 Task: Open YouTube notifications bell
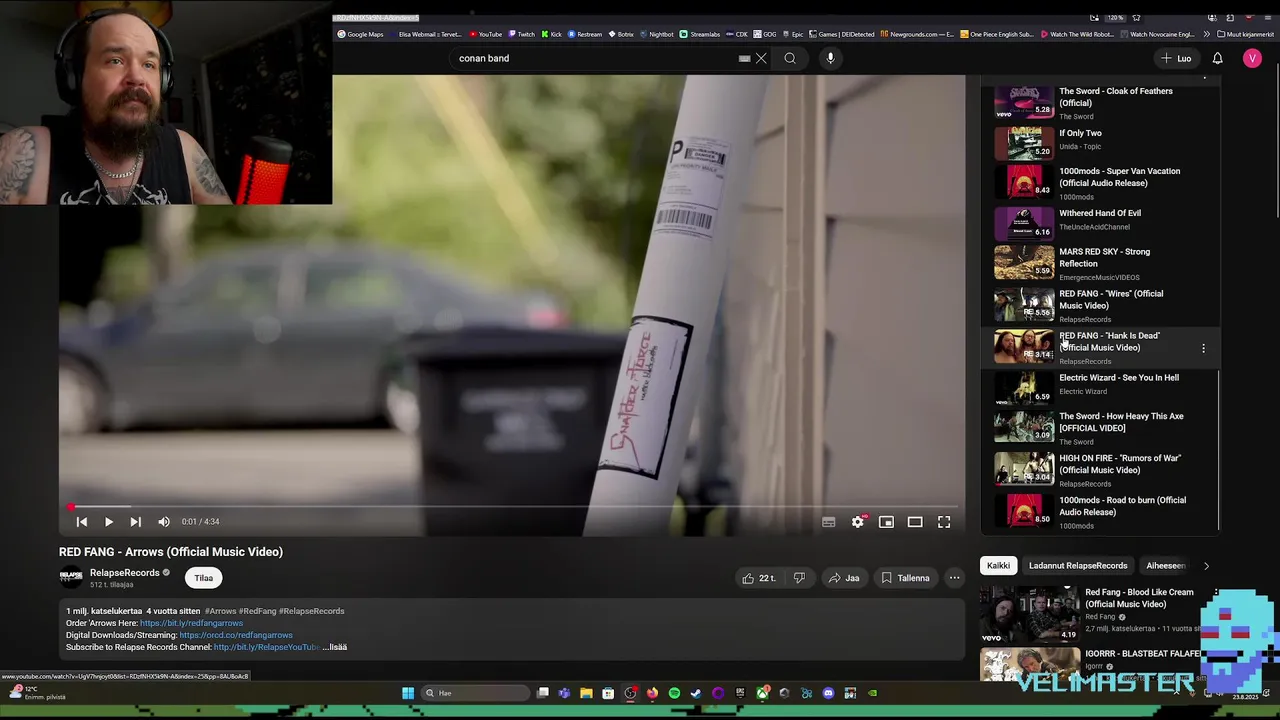[1217, 58]
